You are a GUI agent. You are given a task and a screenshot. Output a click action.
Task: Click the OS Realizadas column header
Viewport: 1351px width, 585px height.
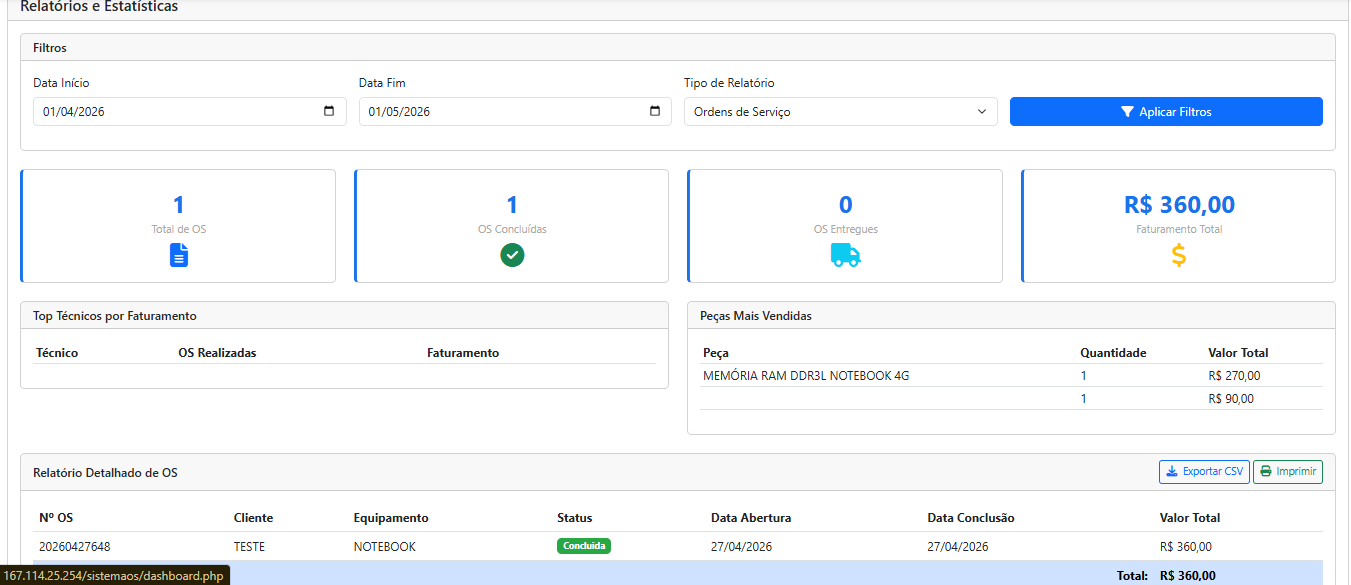[x=217, y=353]
